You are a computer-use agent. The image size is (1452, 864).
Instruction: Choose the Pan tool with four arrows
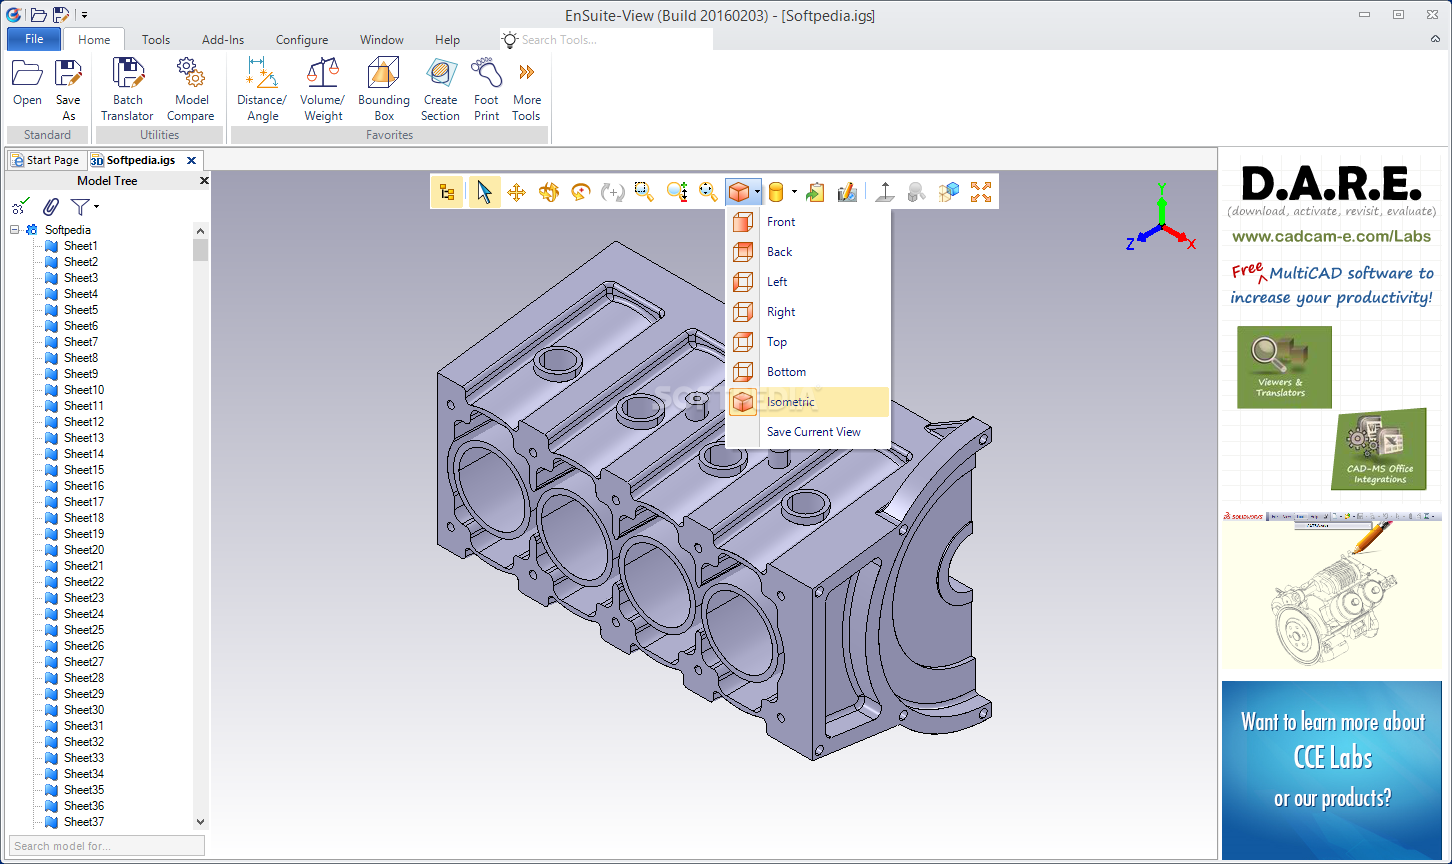517,192
